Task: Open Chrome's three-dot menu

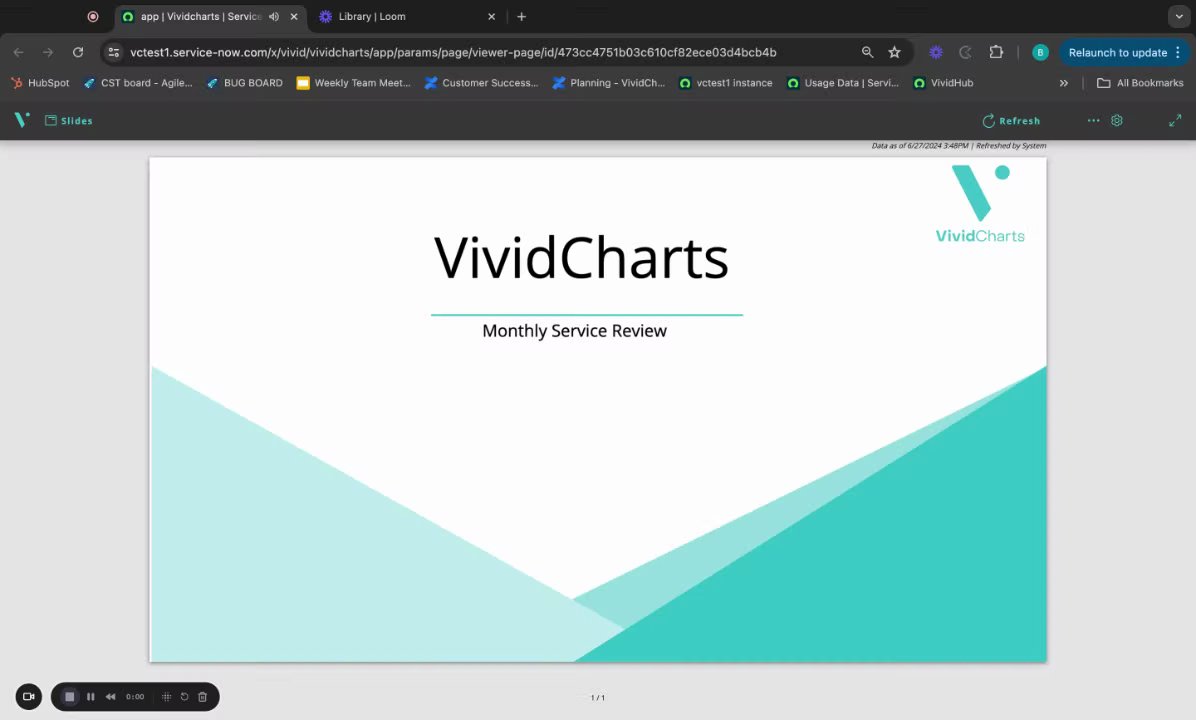Action: [x=1178, y=52]
